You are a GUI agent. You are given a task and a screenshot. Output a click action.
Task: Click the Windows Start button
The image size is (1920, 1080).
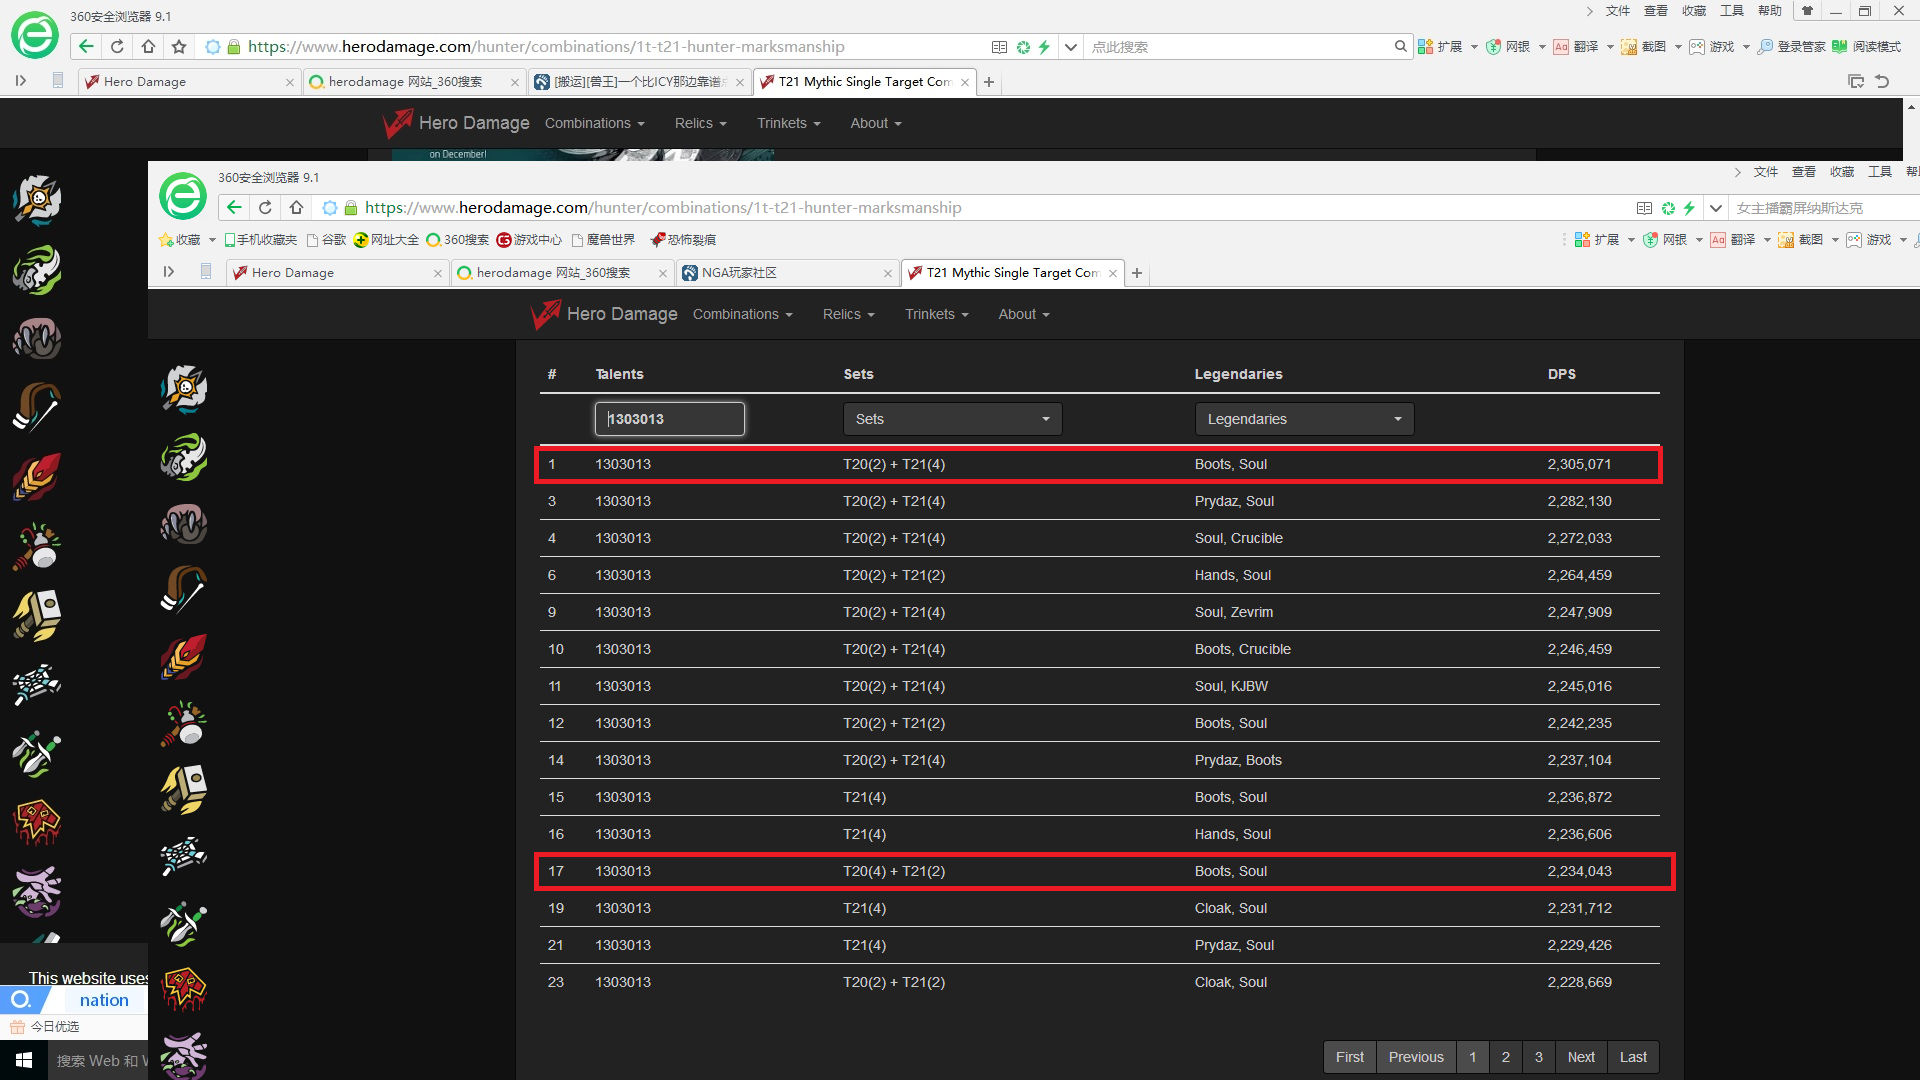point(24,1060)
